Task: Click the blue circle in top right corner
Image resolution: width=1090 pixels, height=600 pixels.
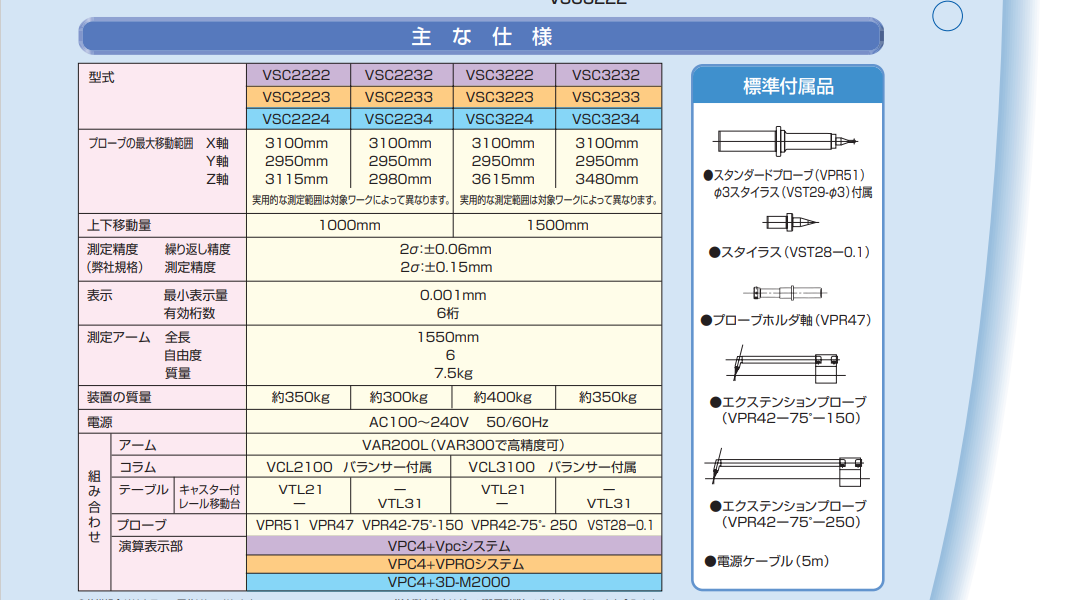Action: (x=947, y=16)
